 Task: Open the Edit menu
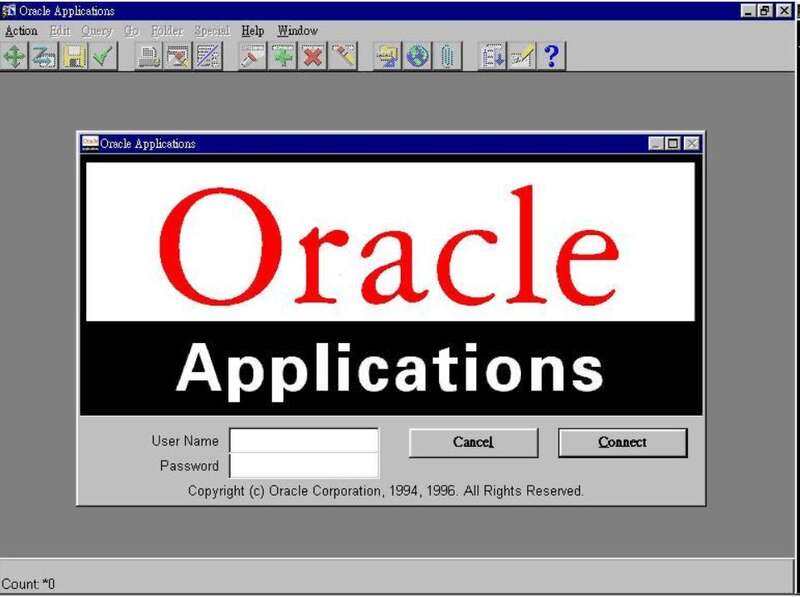tap(60, 31)
